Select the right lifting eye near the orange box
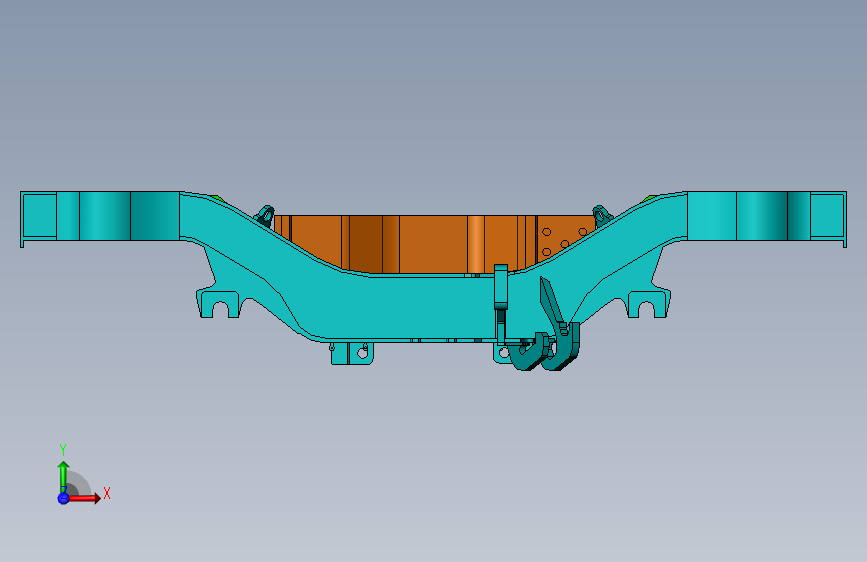 click(602, 216)
